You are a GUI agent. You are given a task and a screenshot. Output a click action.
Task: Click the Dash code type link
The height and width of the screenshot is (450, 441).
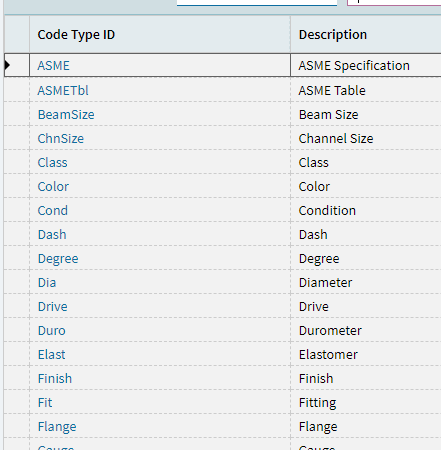[x=52, y=235]
